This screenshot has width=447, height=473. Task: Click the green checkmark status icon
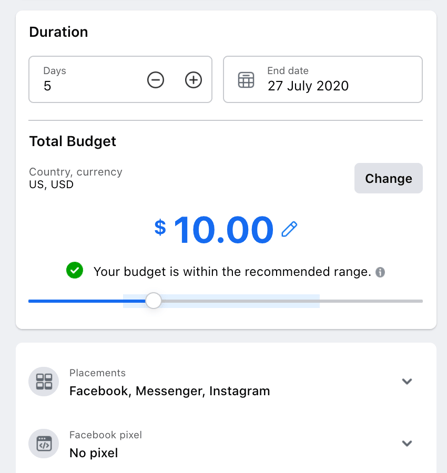[75, 270]
